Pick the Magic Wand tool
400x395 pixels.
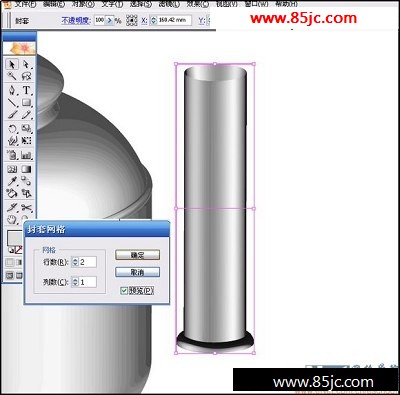click(12, 76)
